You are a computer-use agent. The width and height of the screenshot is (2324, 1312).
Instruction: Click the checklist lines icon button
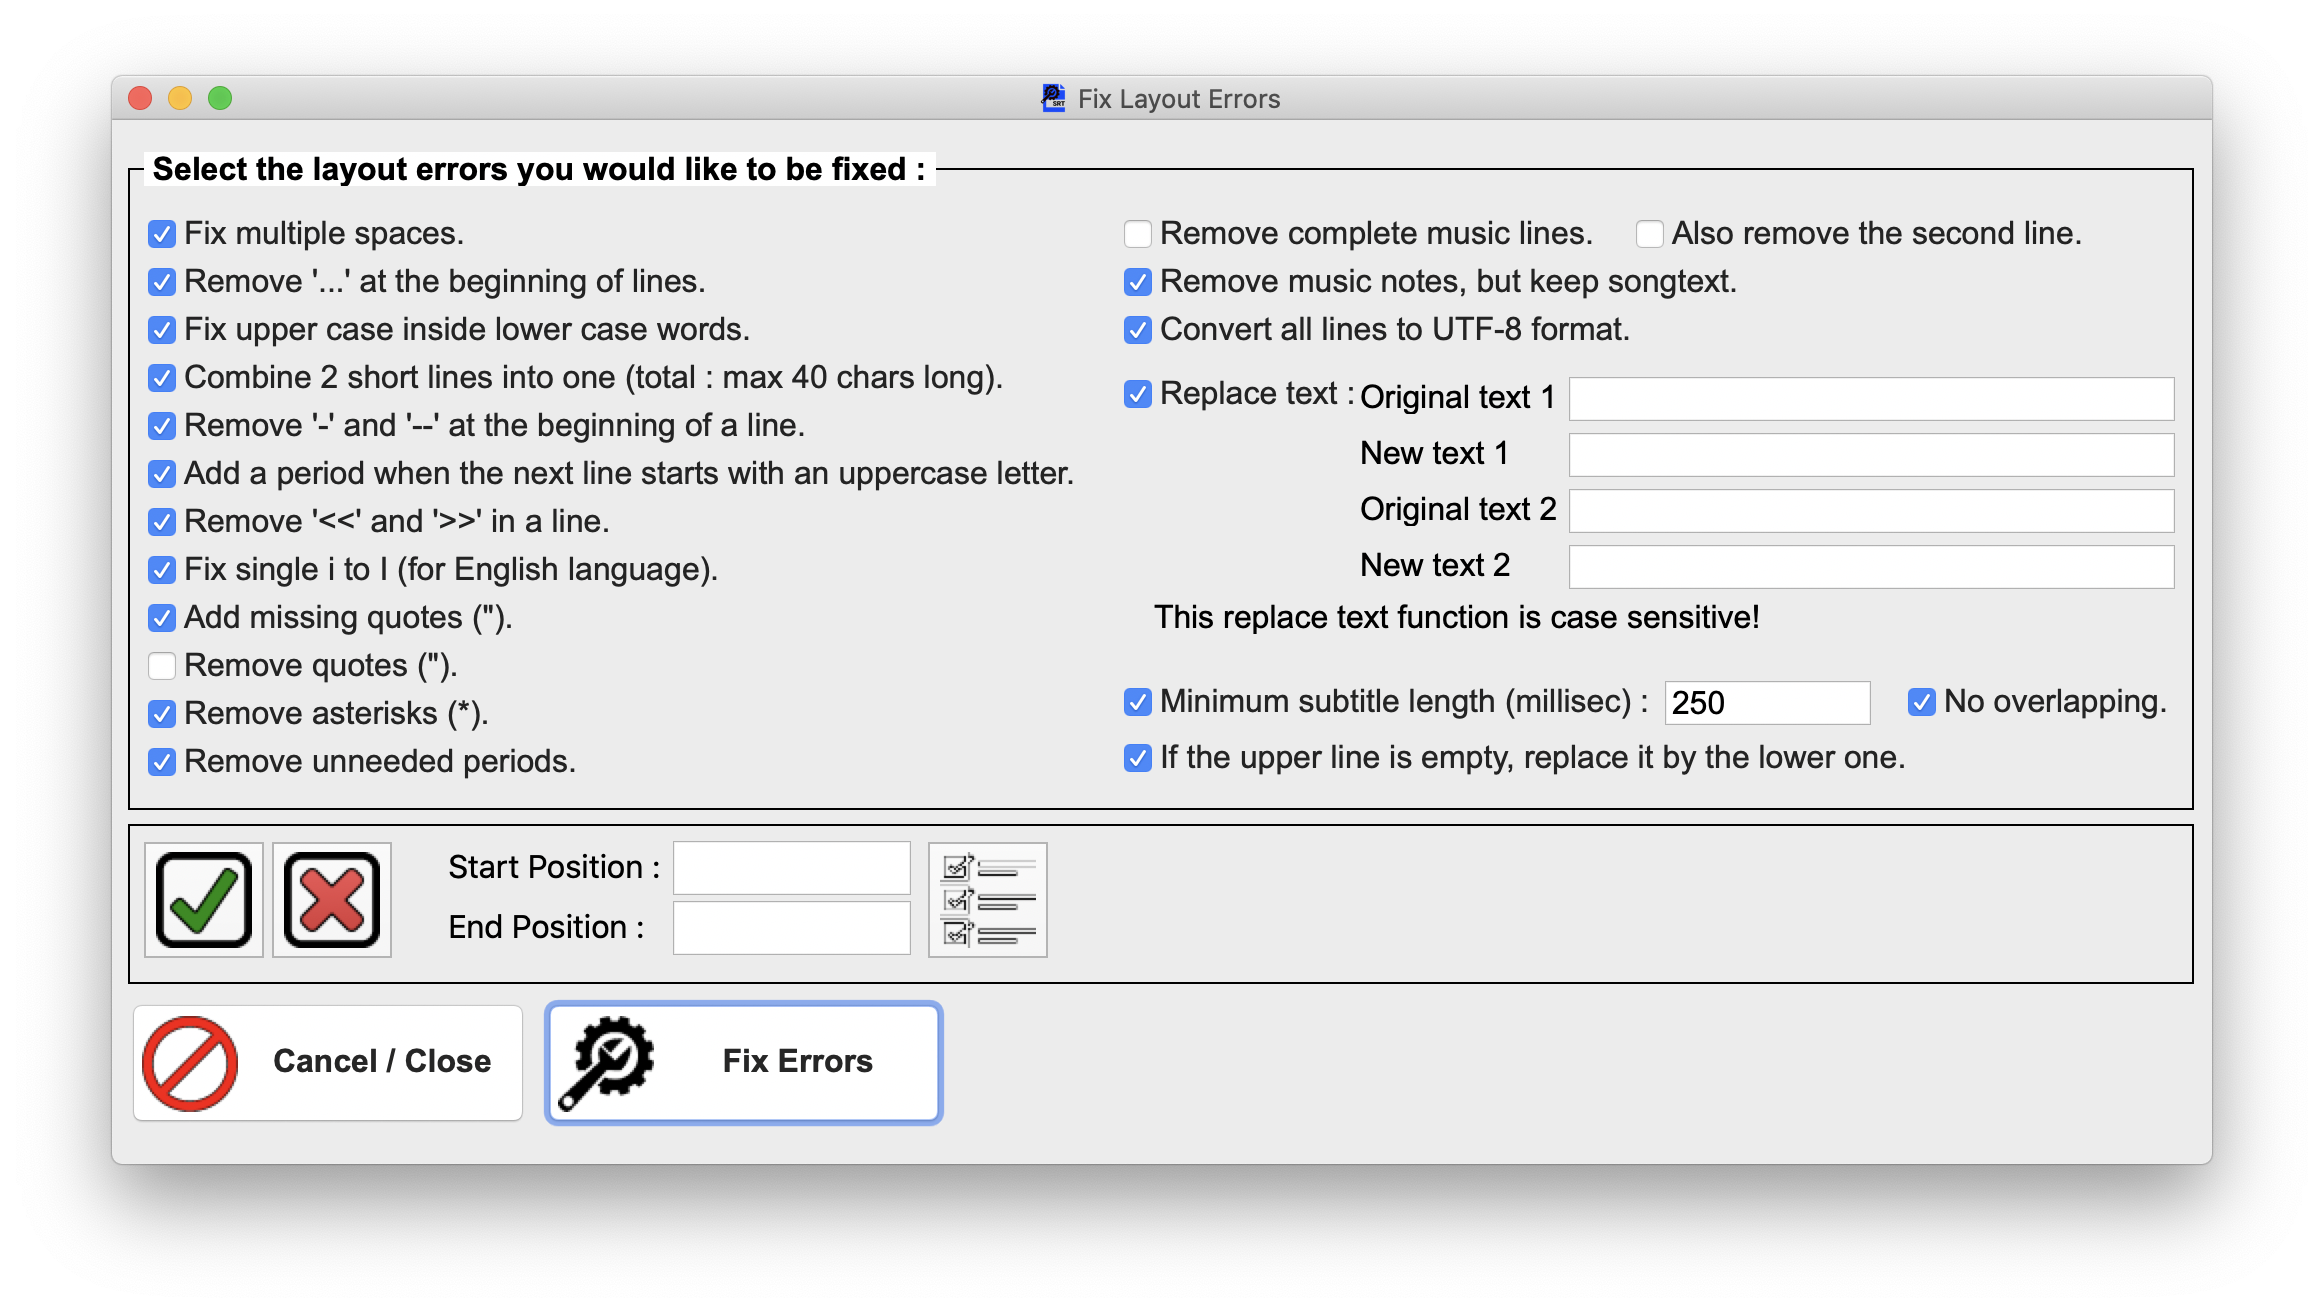click(x=987, y=900)
